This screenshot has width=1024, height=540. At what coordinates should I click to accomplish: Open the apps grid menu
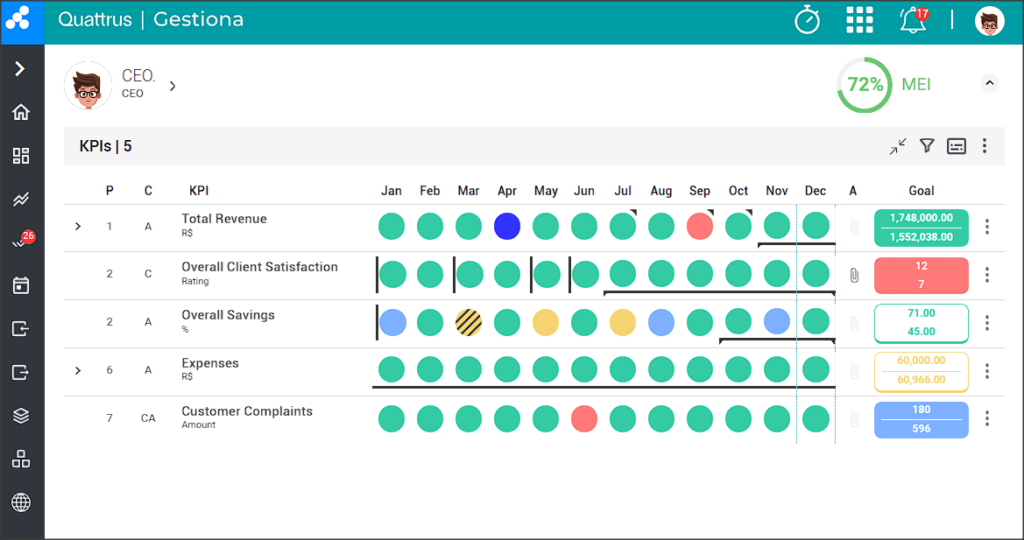(x=859, y=20)
